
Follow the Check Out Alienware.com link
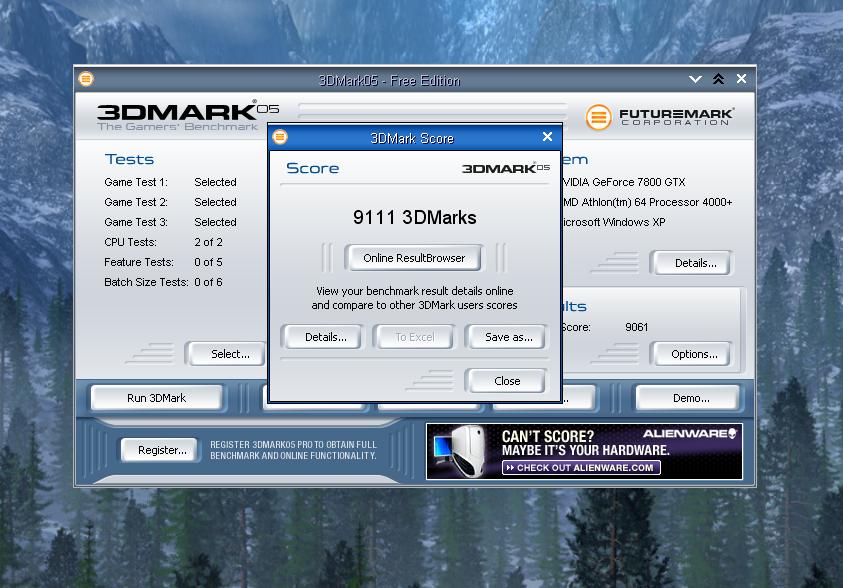click(x=581, y=468)
